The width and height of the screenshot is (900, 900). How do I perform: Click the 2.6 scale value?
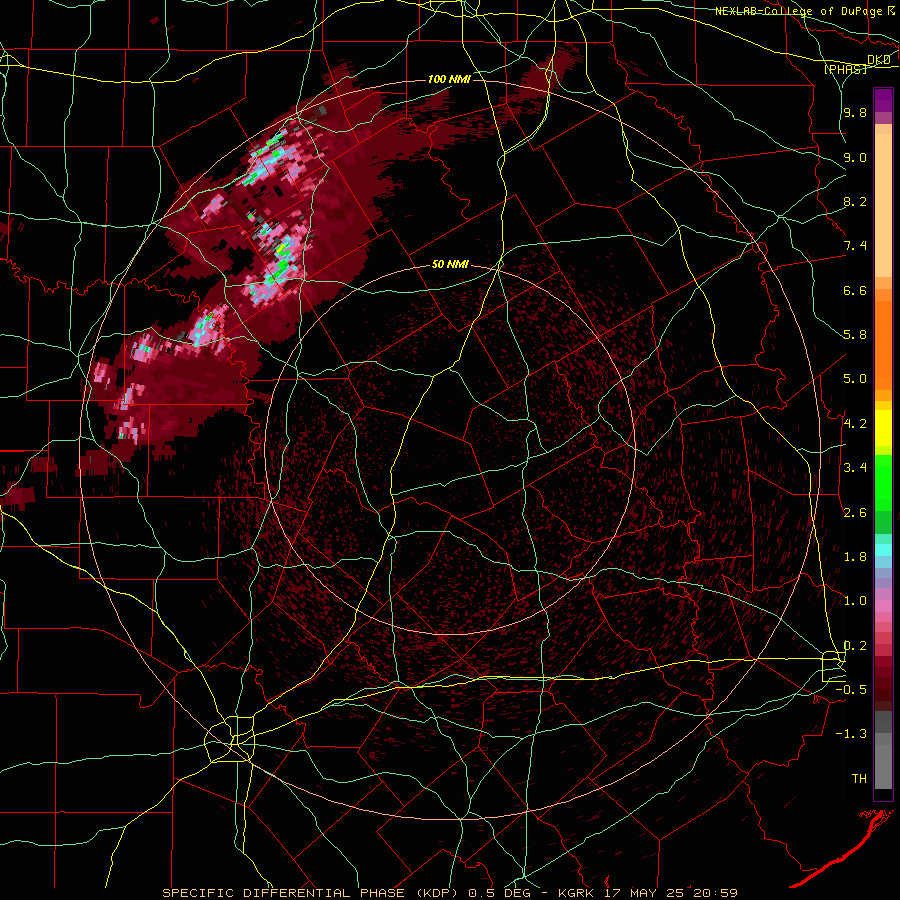coord(855,513)
